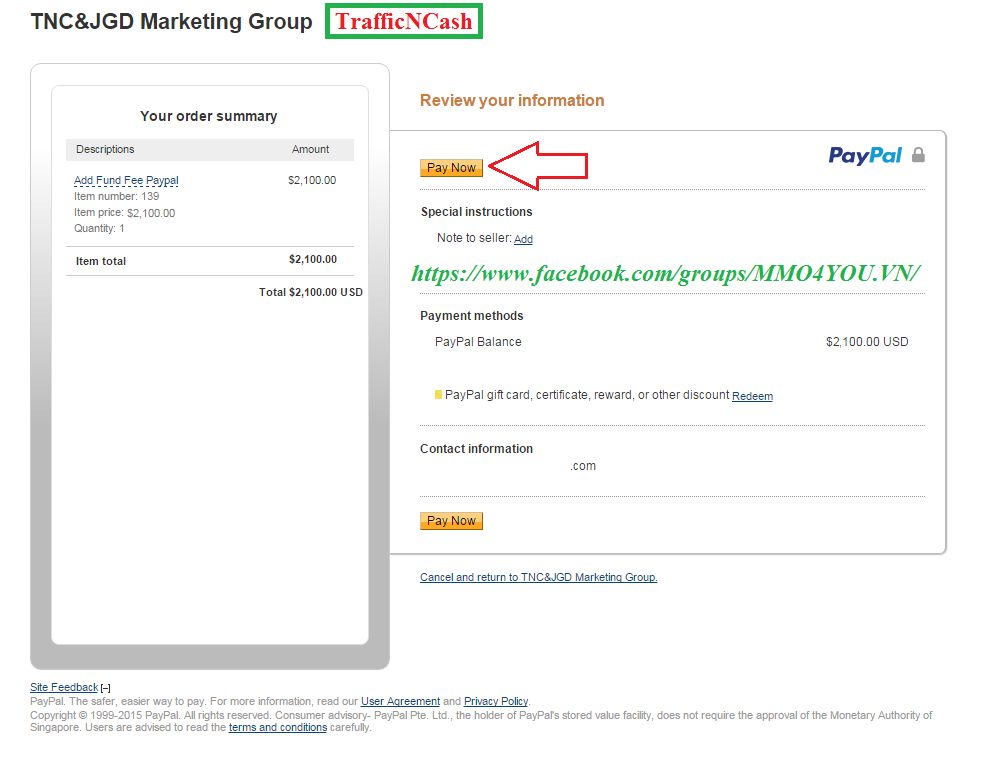Select the PayPal Balance payment method

(478, 342)
